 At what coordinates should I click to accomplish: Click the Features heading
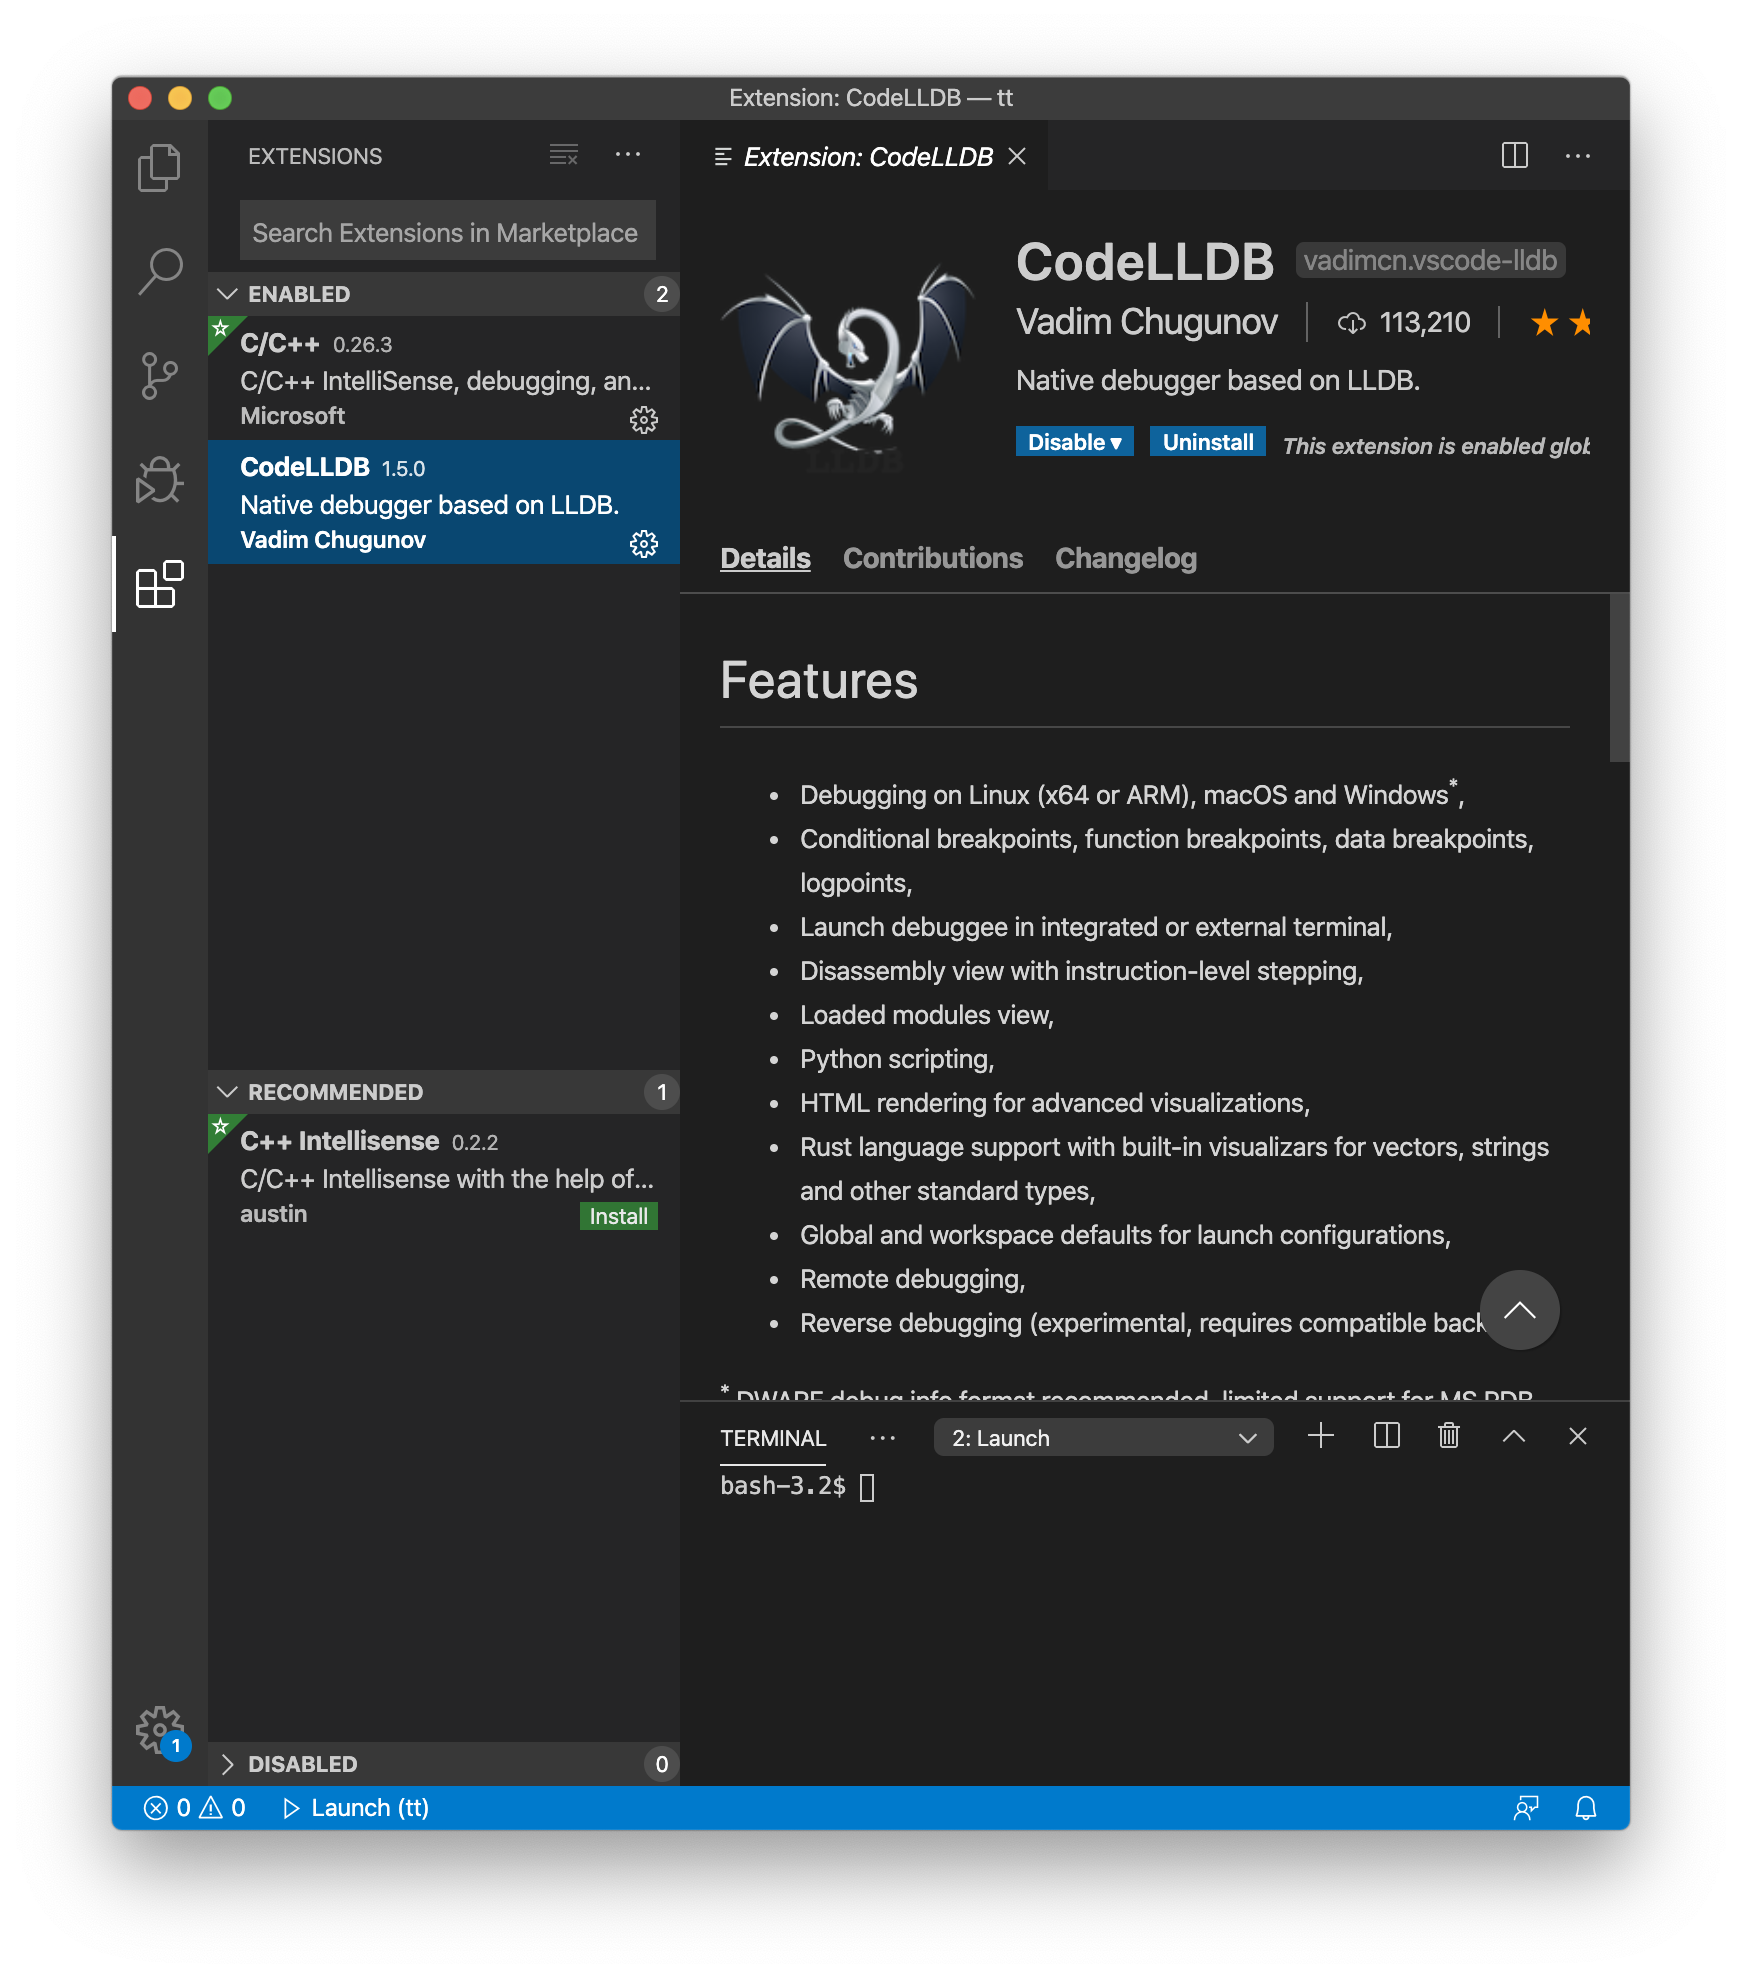(x=818, y=680)
